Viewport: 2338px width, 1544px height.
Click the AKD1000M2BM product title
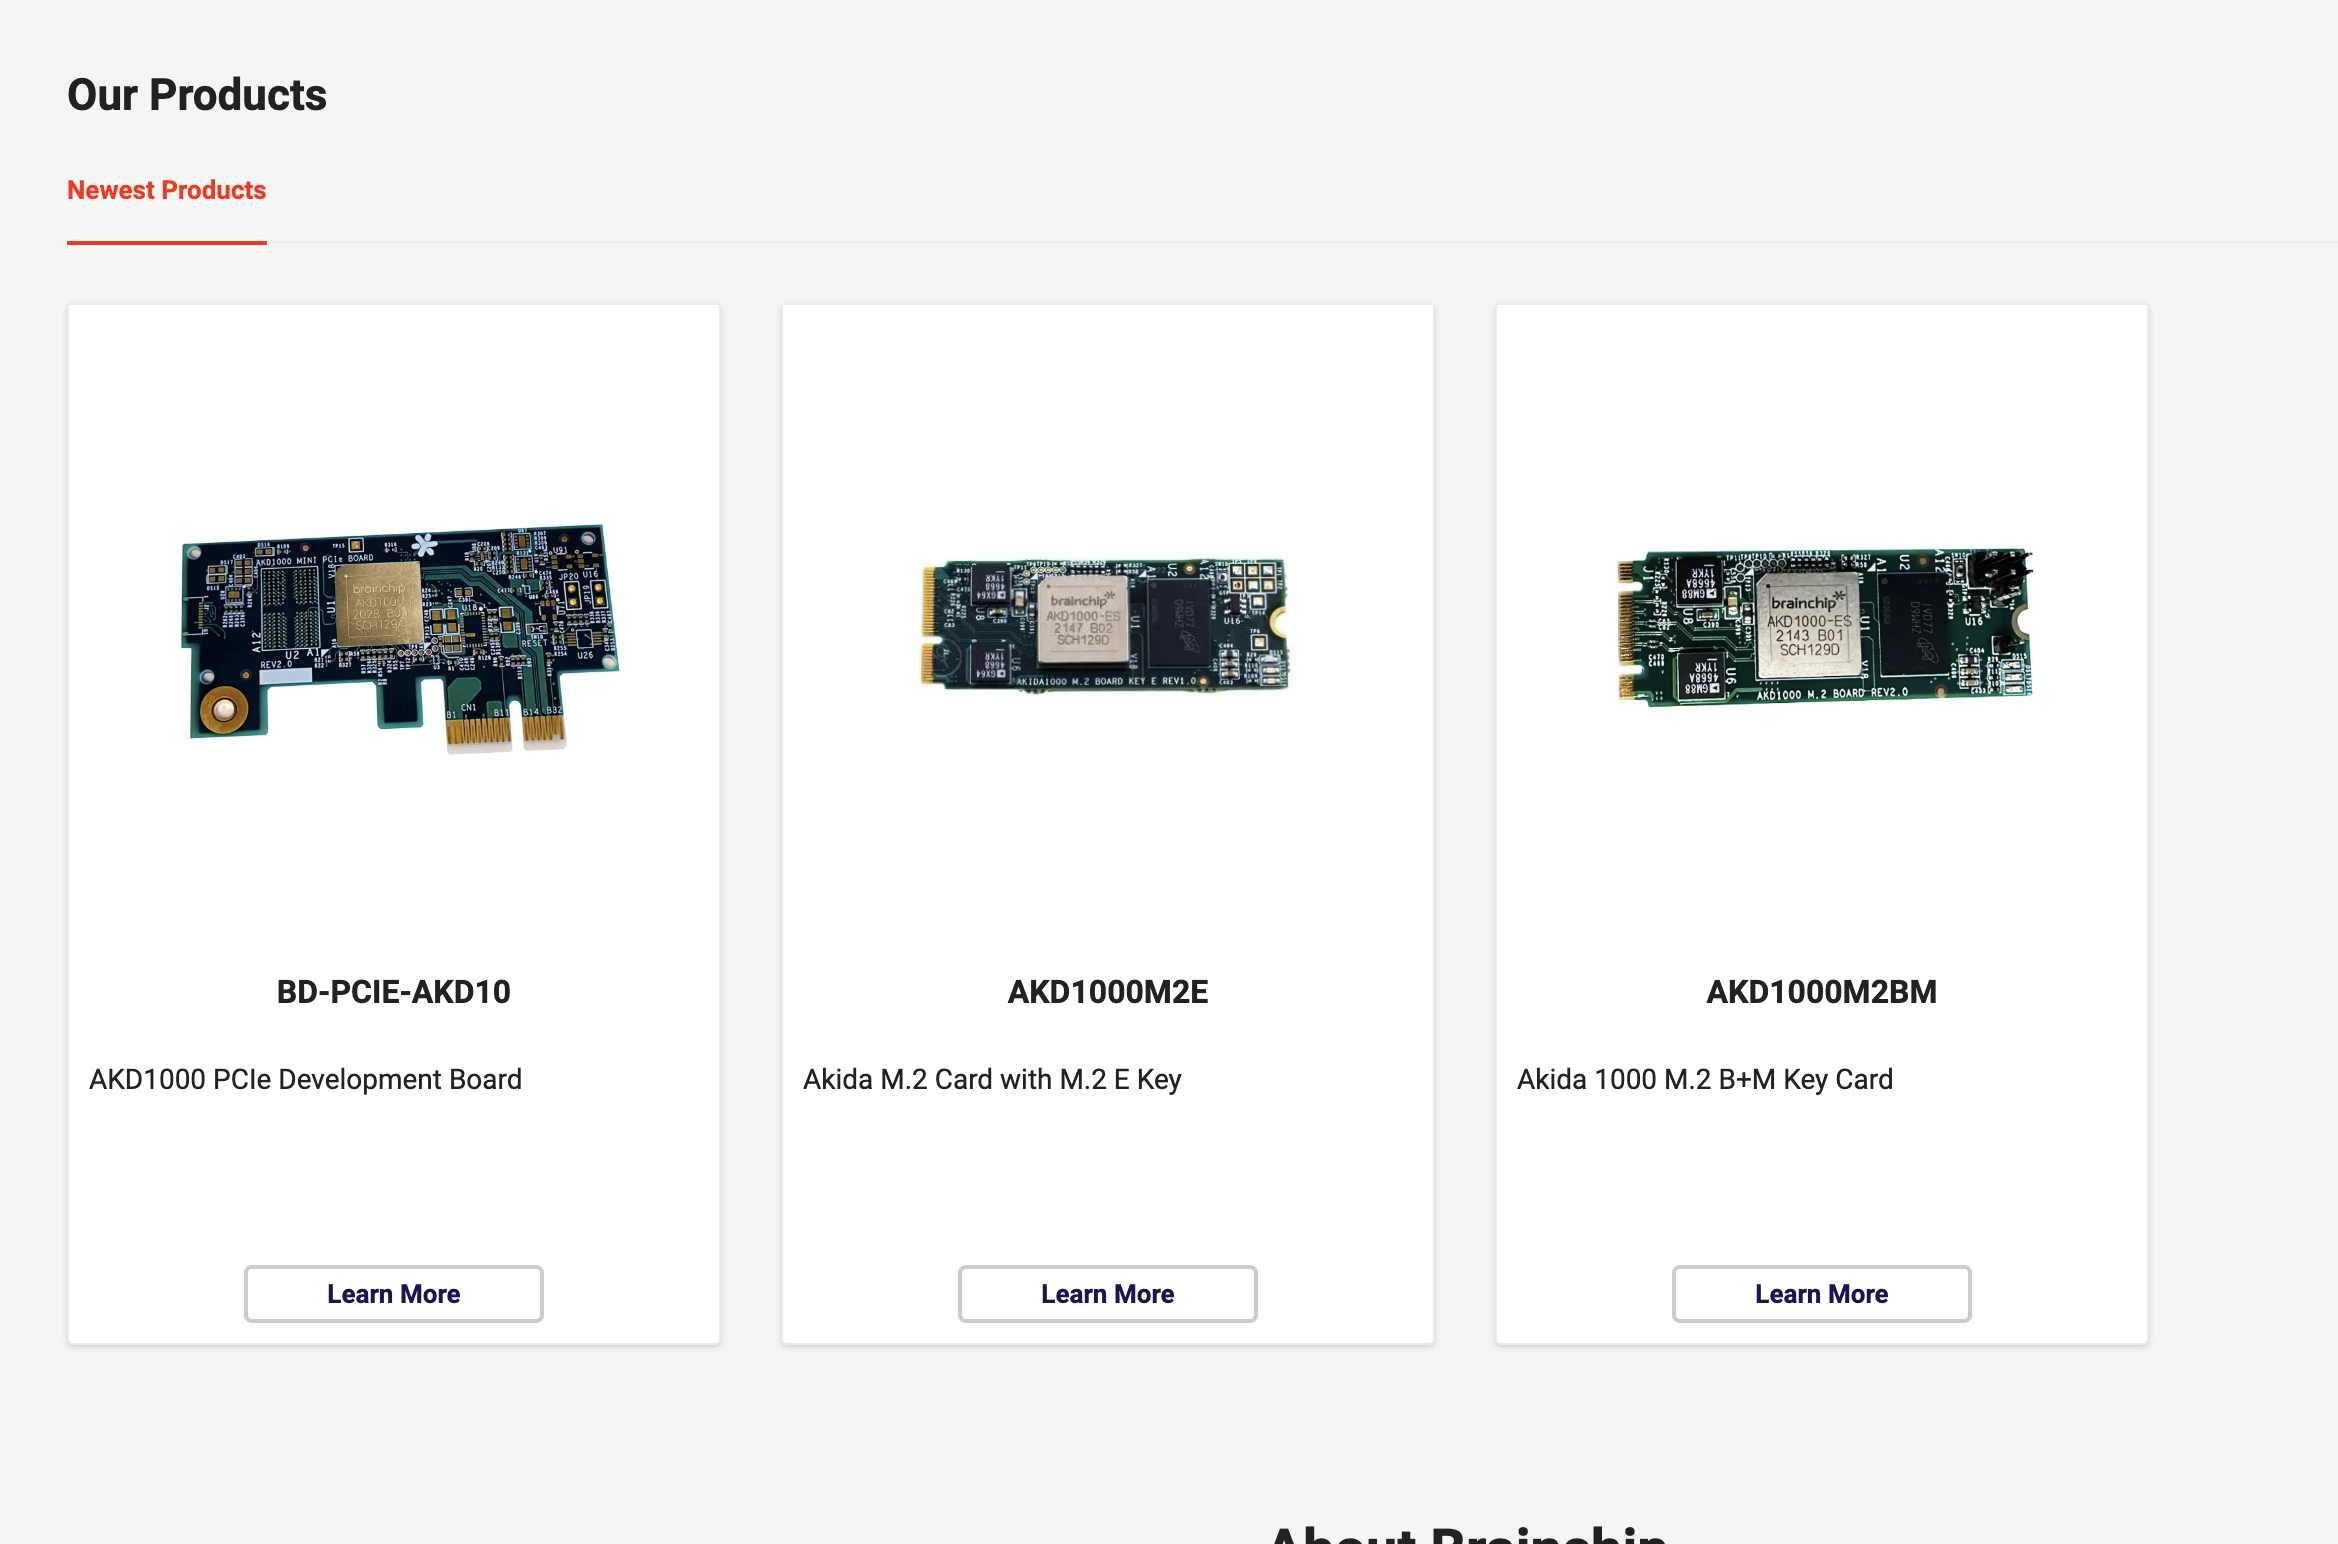click(x=1821, y=992)
